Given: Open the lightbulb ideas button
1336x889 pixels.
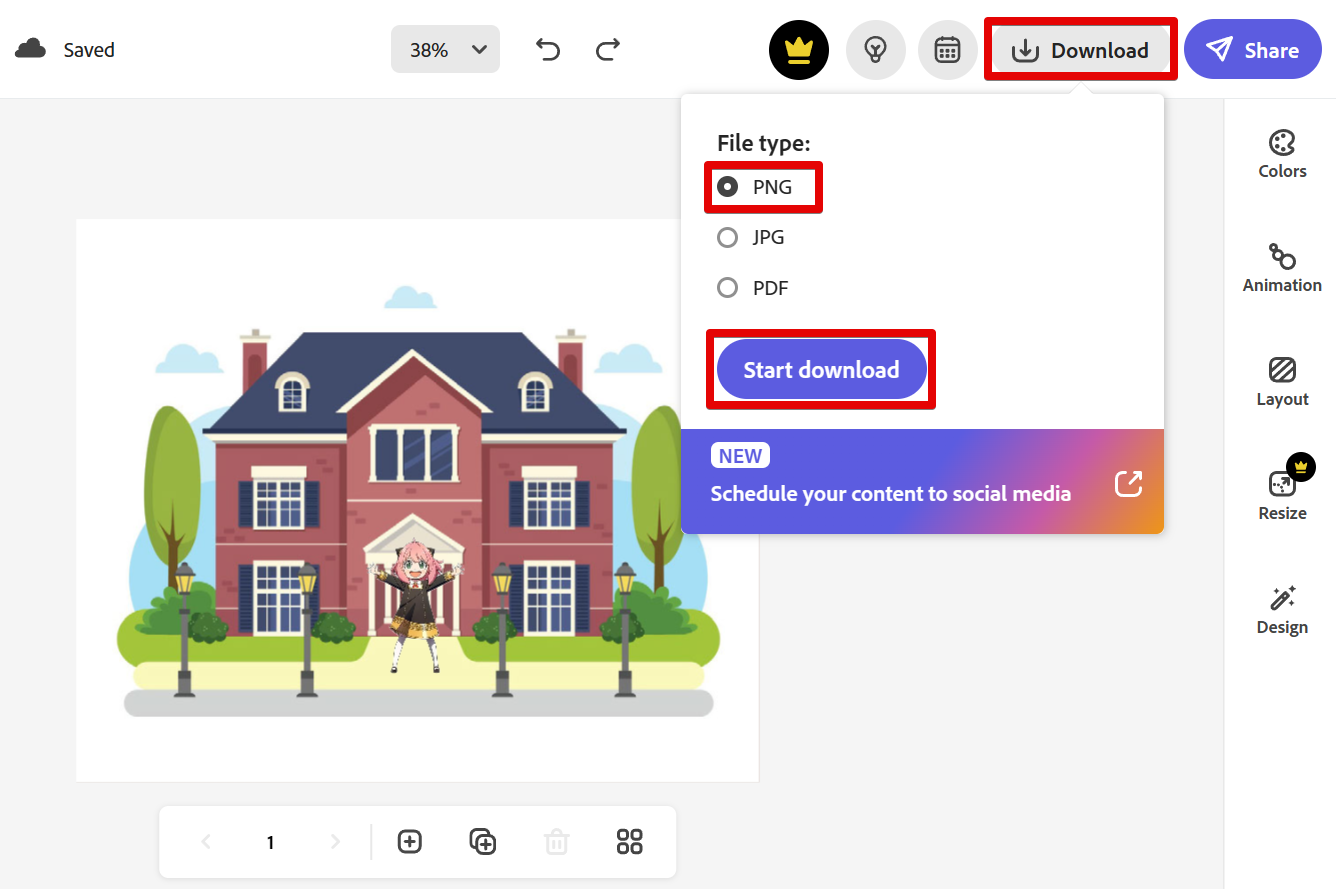Looking at the screenshot, I should point(876,50).
